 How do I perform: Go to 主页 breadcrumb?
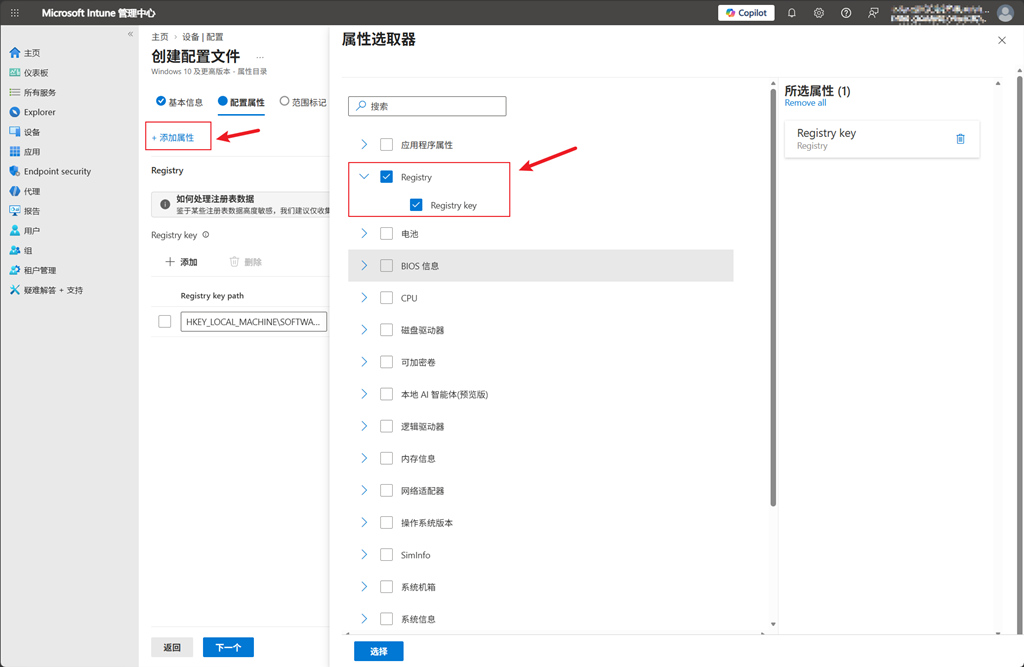point(160,37)
